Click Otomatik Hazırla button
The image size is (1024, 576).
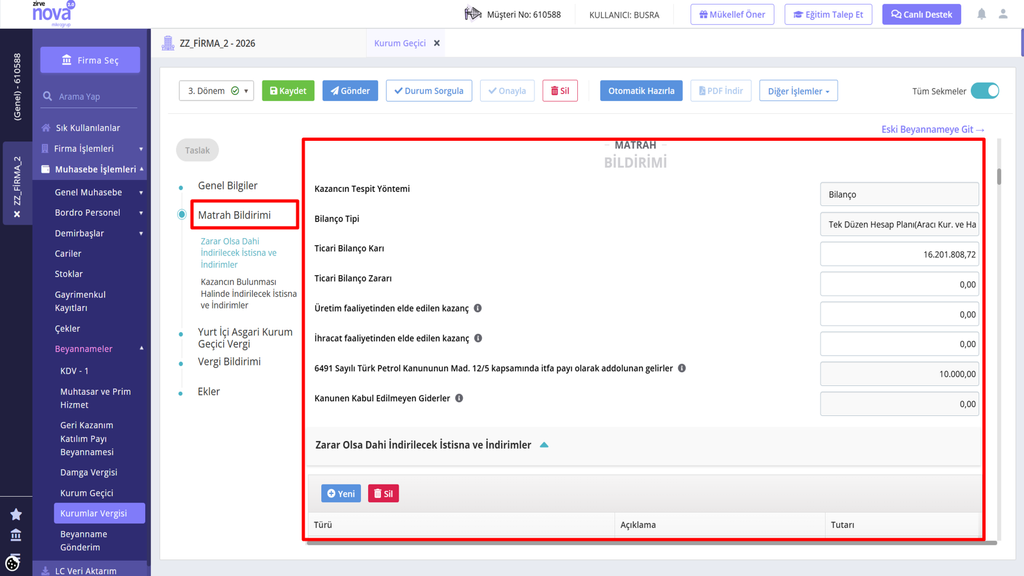tap(641, 91)
